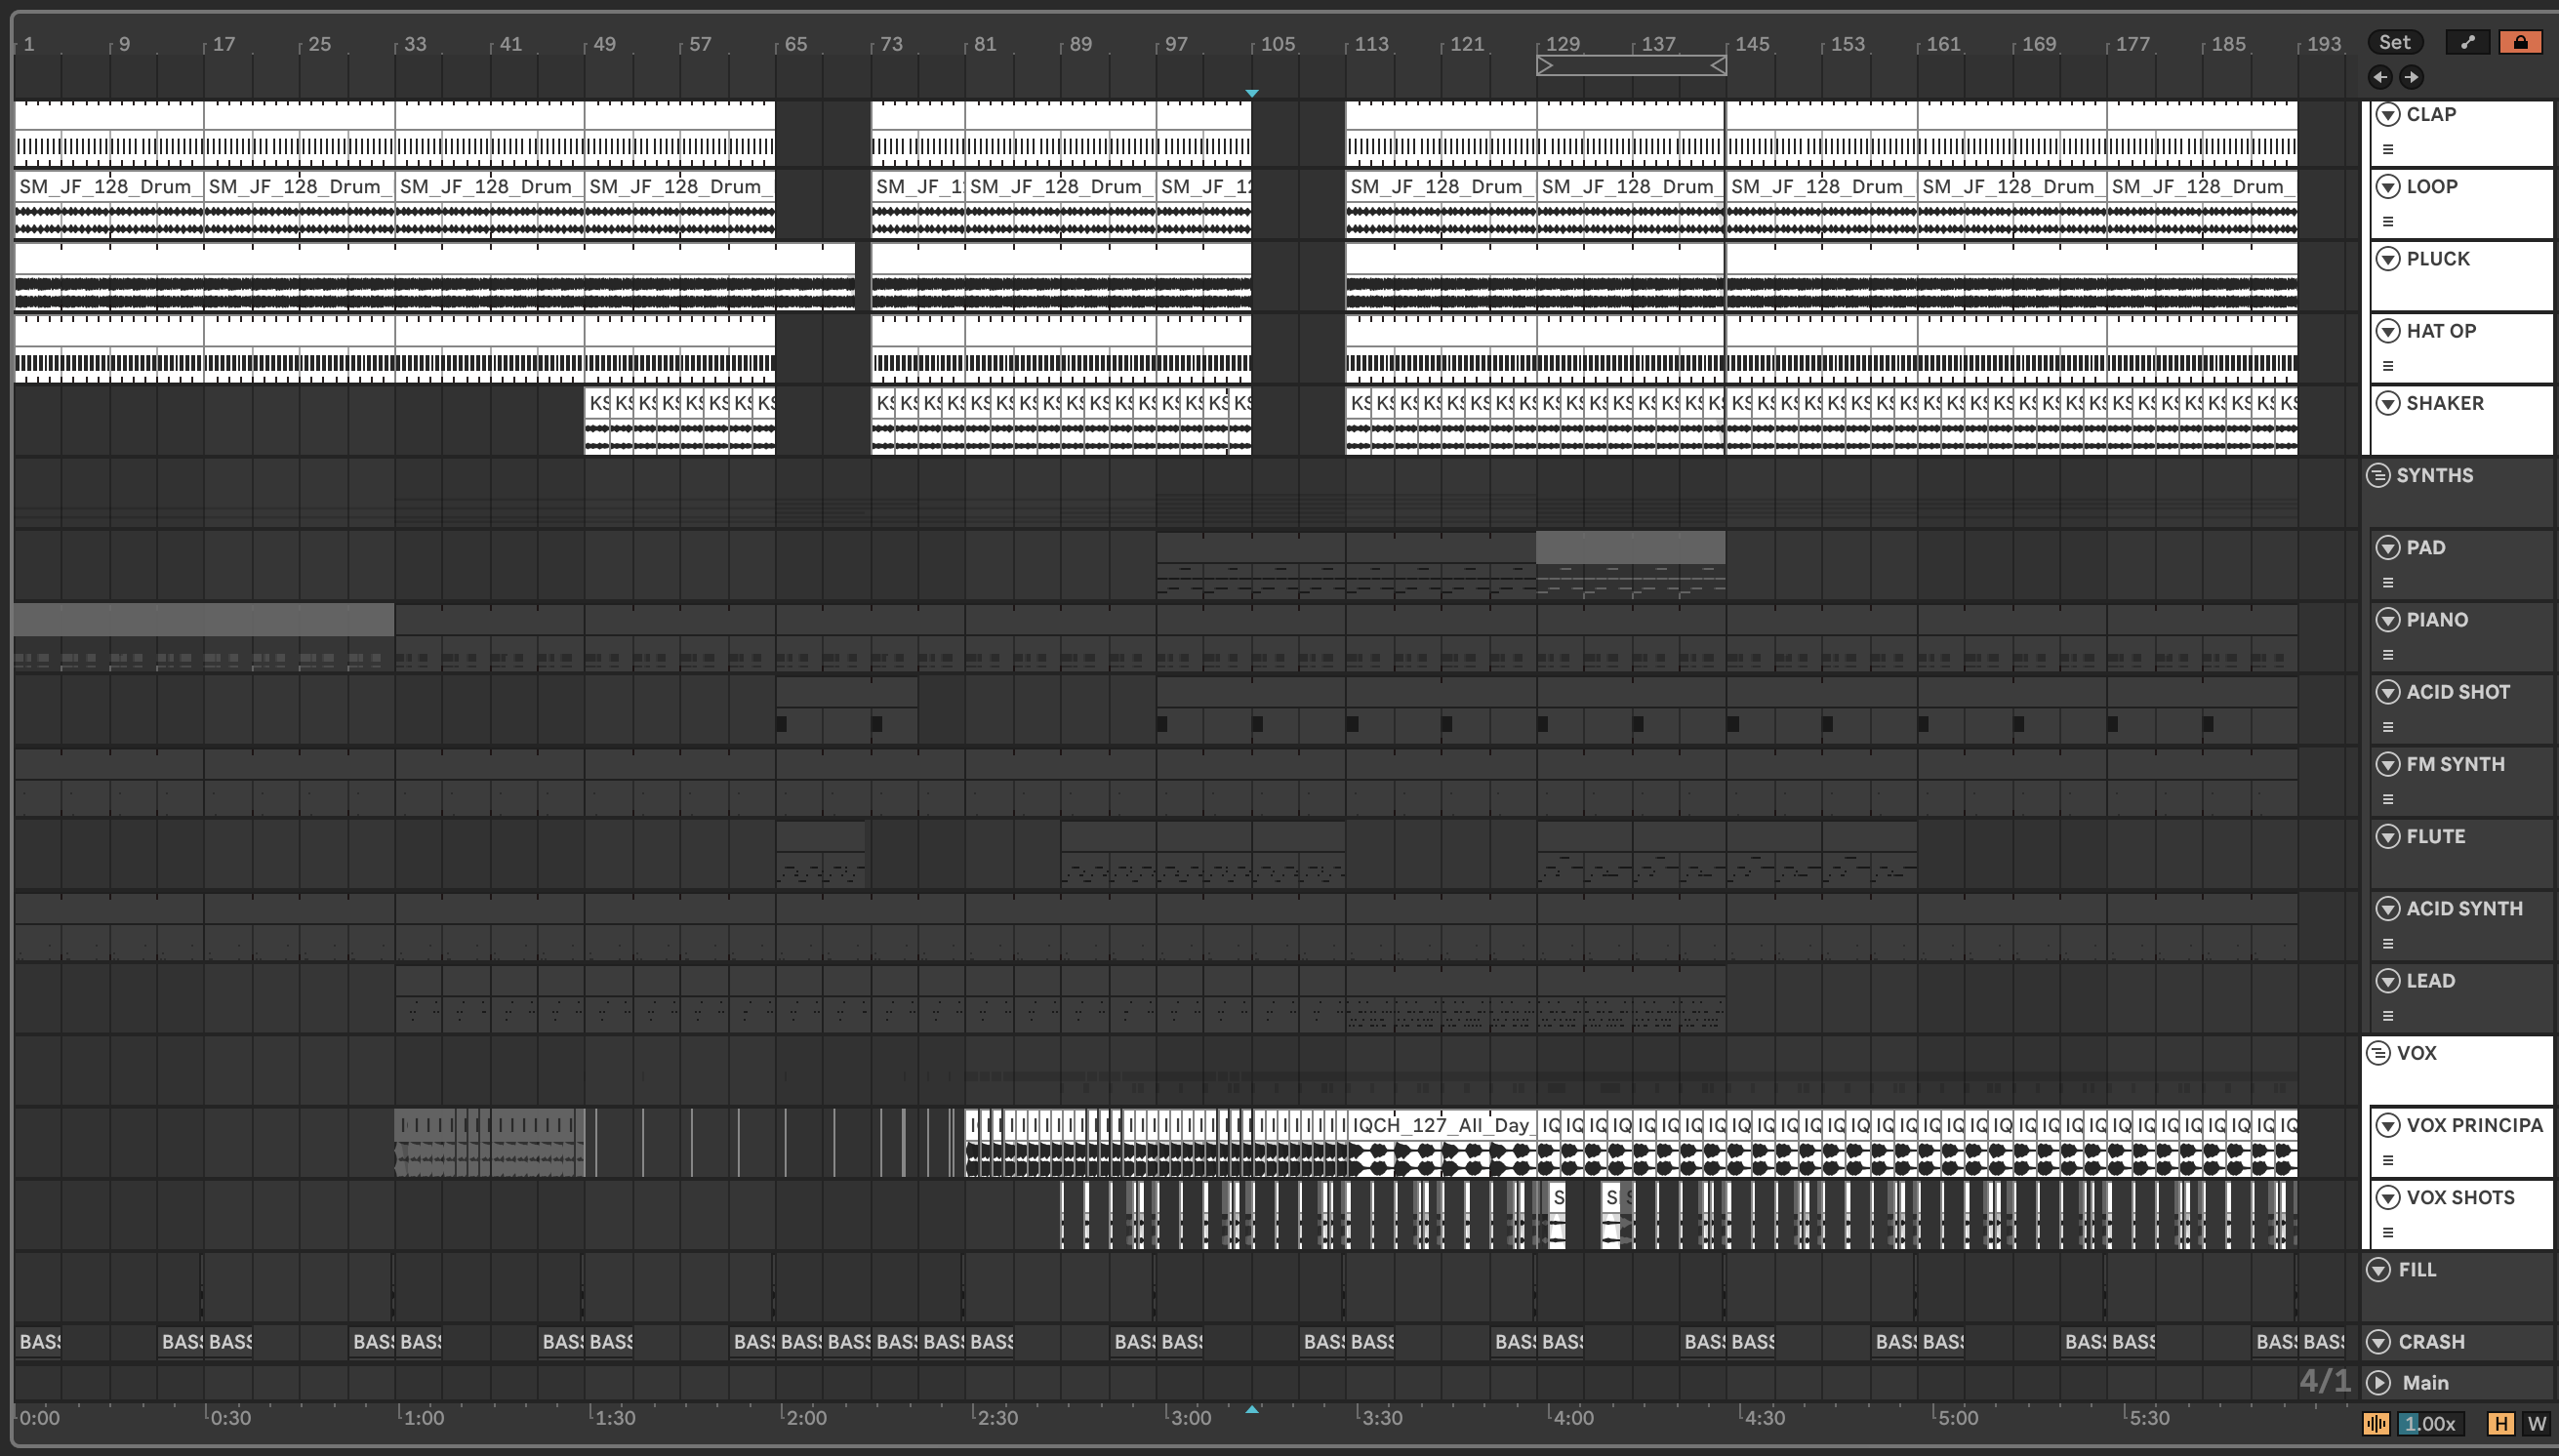Toggle the W optimize width button
Viewport: 2559px width, 1456px height.
2537,1424
